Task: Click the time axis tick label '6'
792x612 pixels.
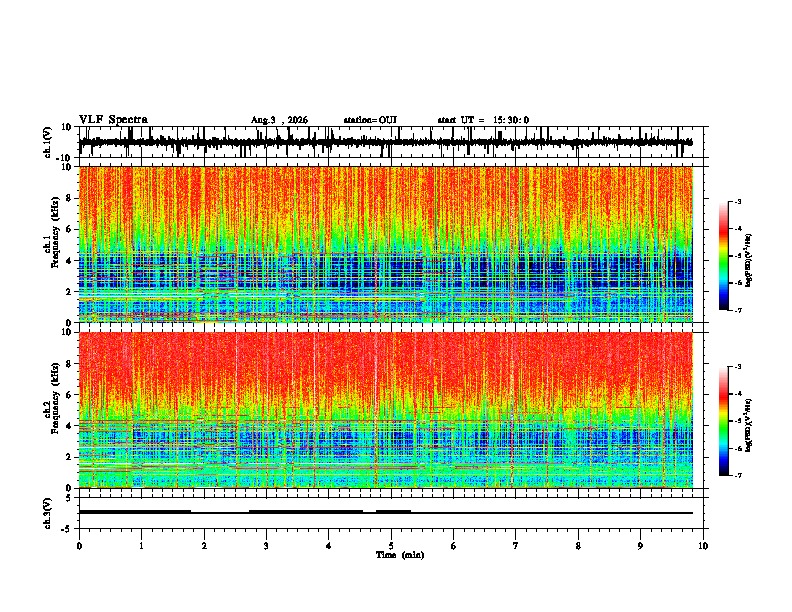Action: click(x=454, y=546)
